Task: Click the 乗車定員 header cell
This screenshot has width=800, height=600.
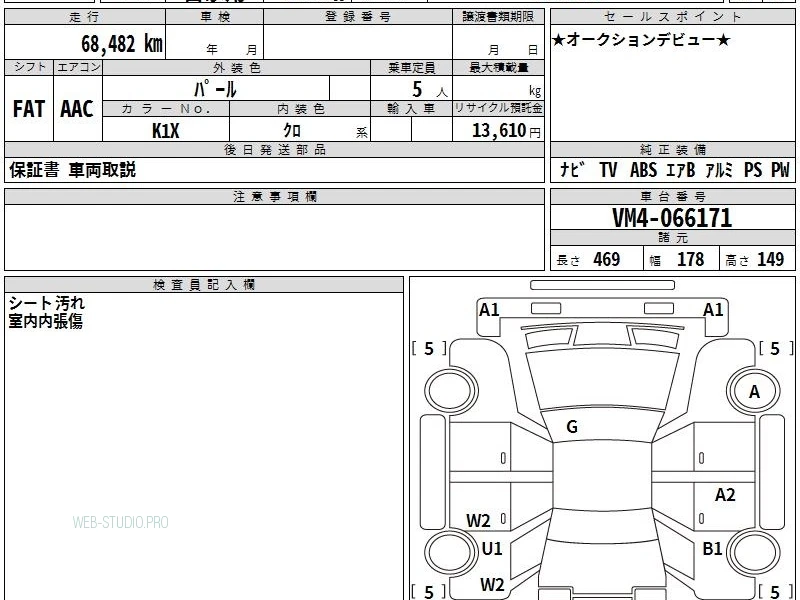Action: 412,68
